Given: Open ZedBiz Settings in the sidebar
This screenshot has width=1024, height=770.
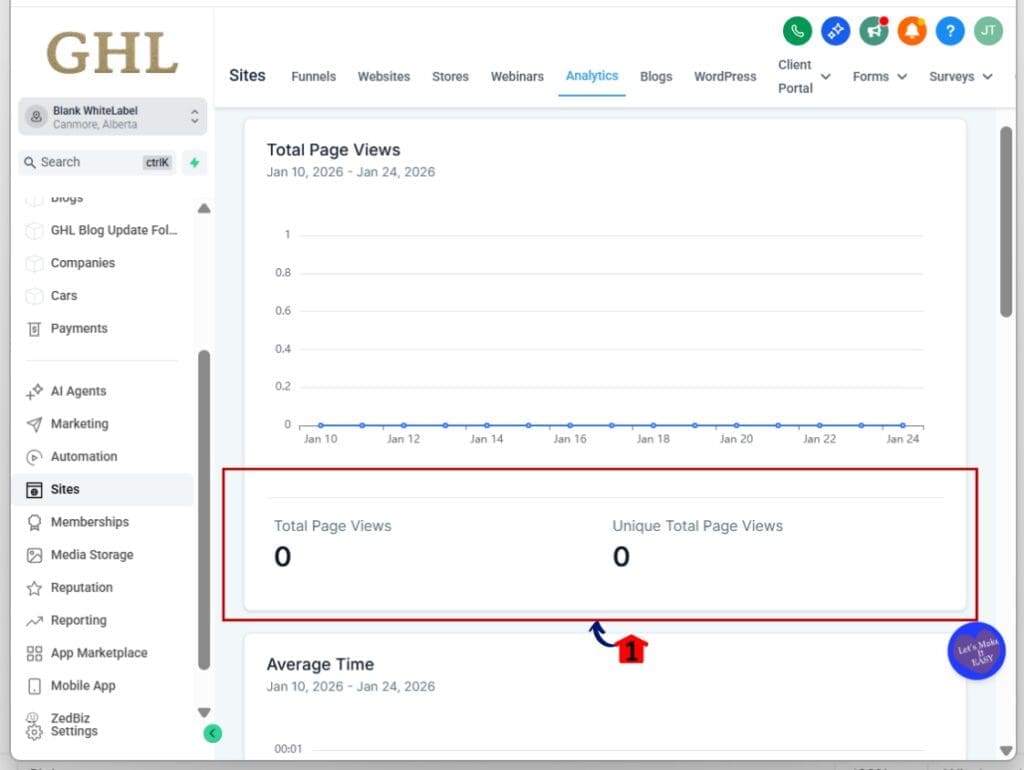Looking at the screenshot, I should pos(73,725).
